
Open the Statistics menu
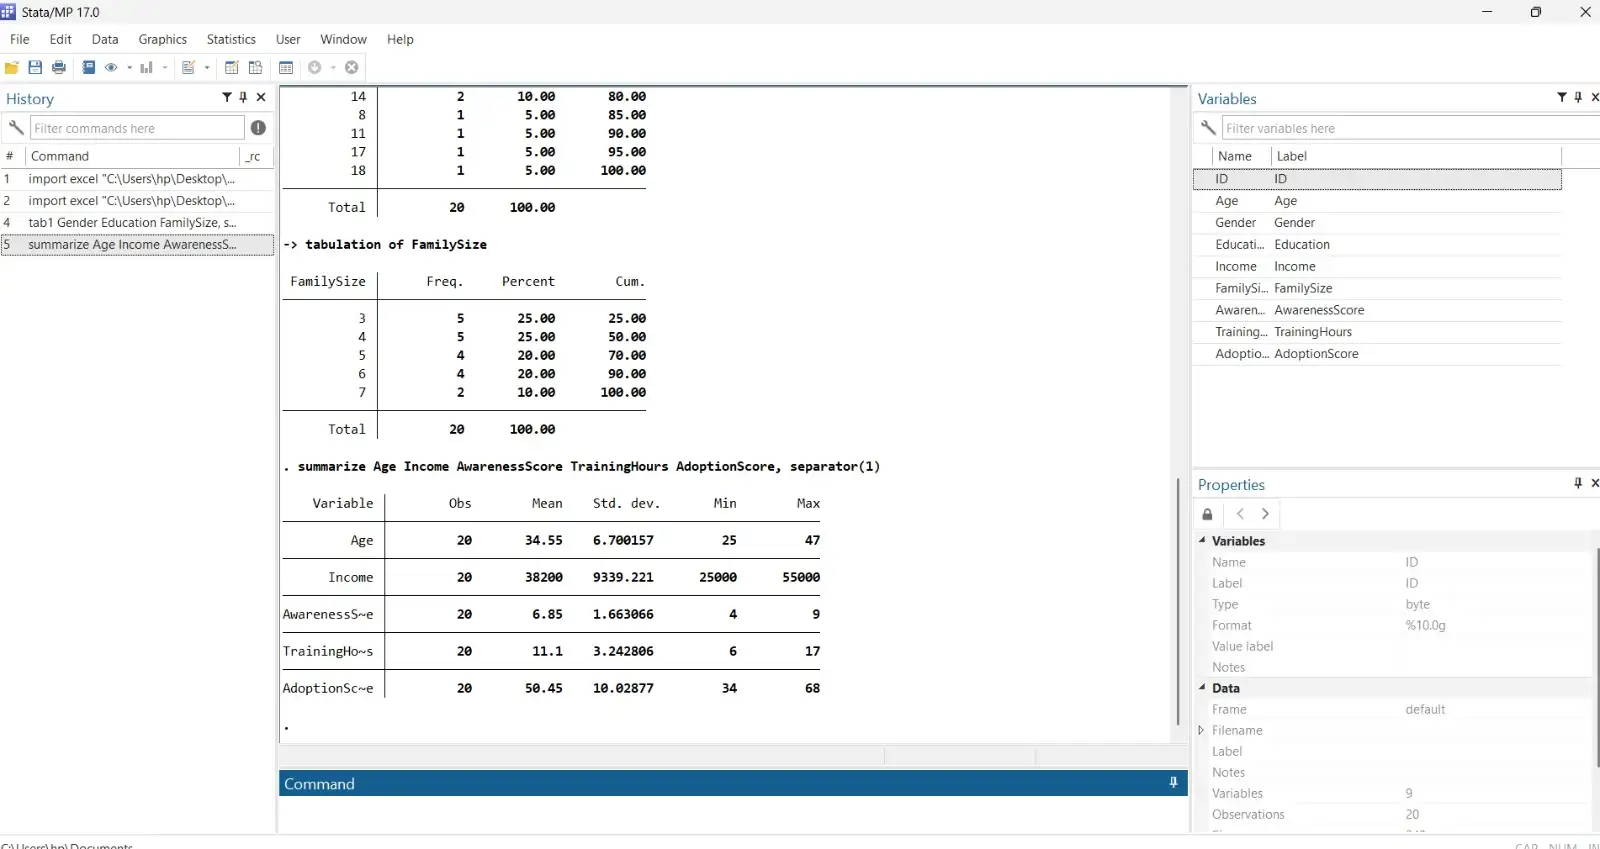231,39
